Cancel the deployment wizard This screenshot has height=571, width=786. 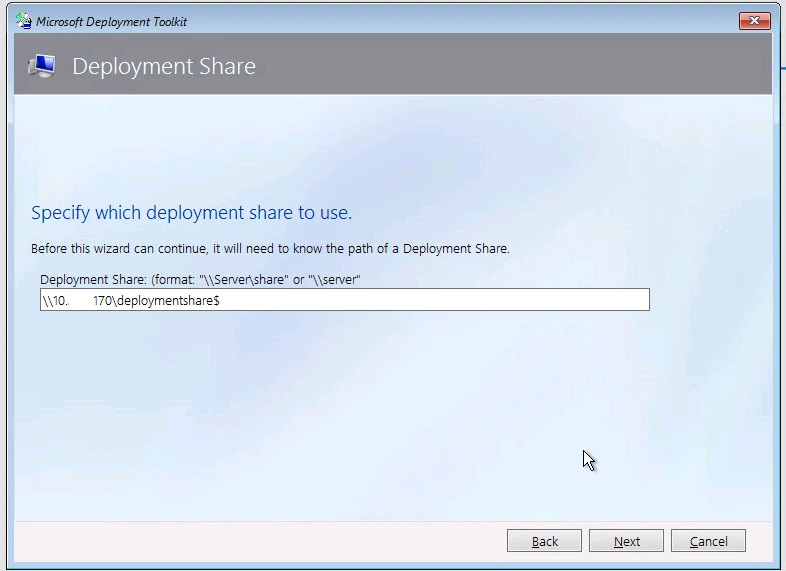point(708,541)
